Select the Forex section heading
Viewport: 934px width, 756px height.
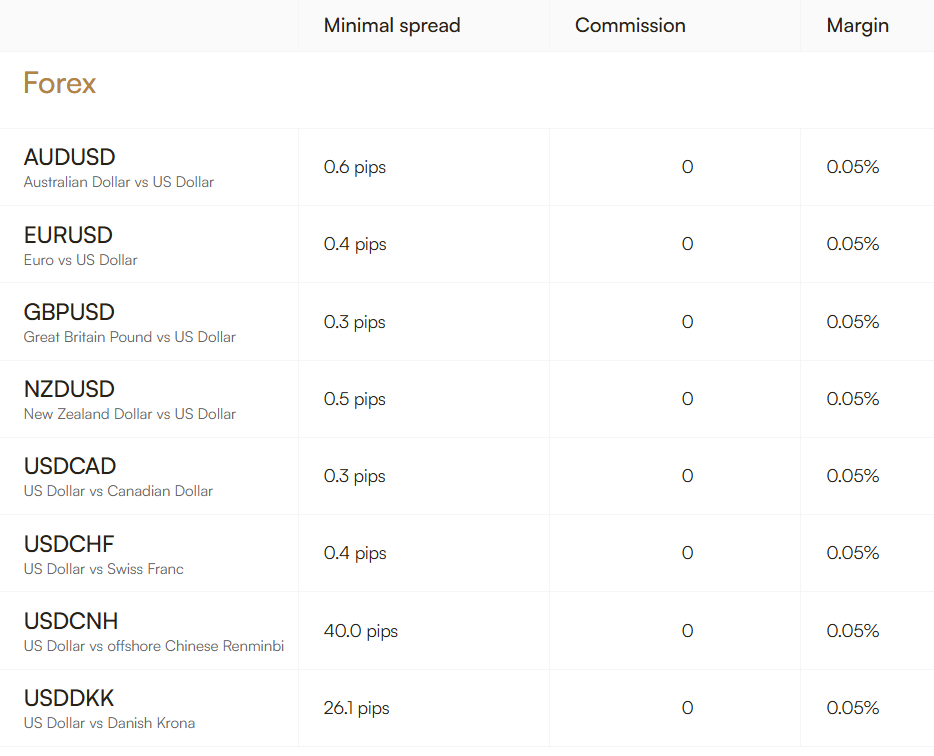tap(60, 83)
